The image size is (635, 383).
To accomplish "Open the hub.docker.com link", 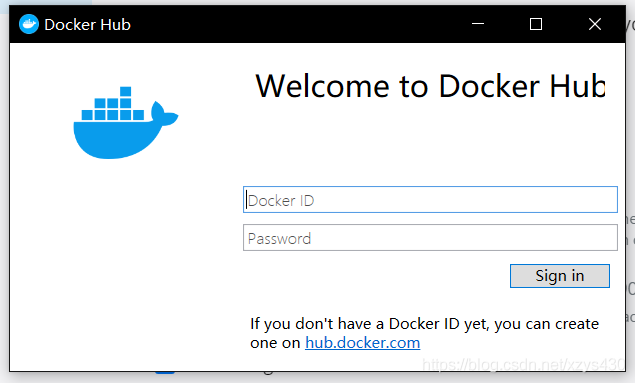I will click(x=362, y=343).
